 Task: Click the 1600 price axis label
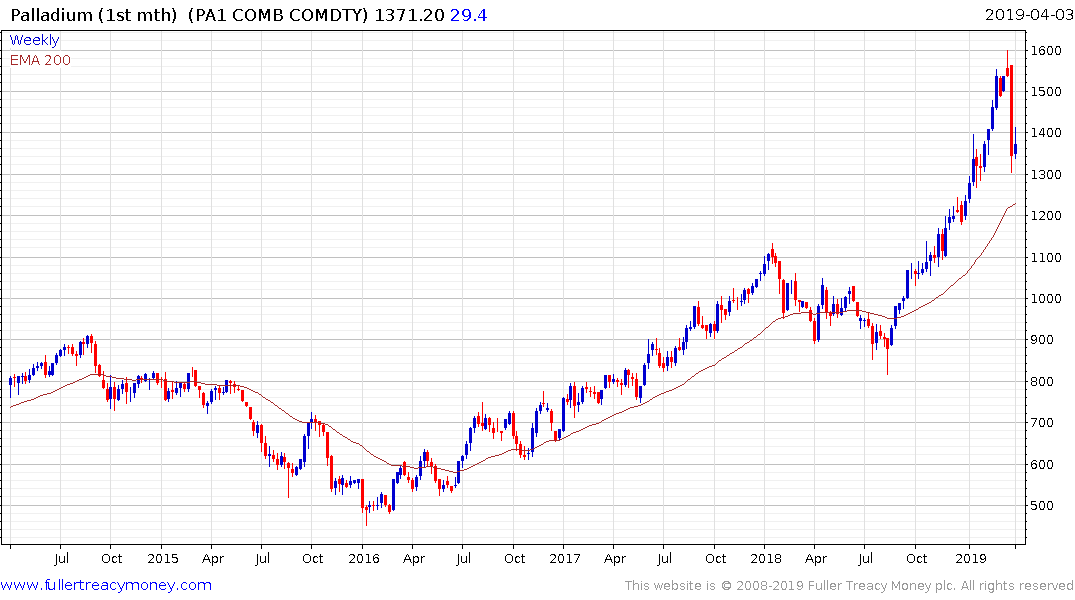coord(1046,51)
